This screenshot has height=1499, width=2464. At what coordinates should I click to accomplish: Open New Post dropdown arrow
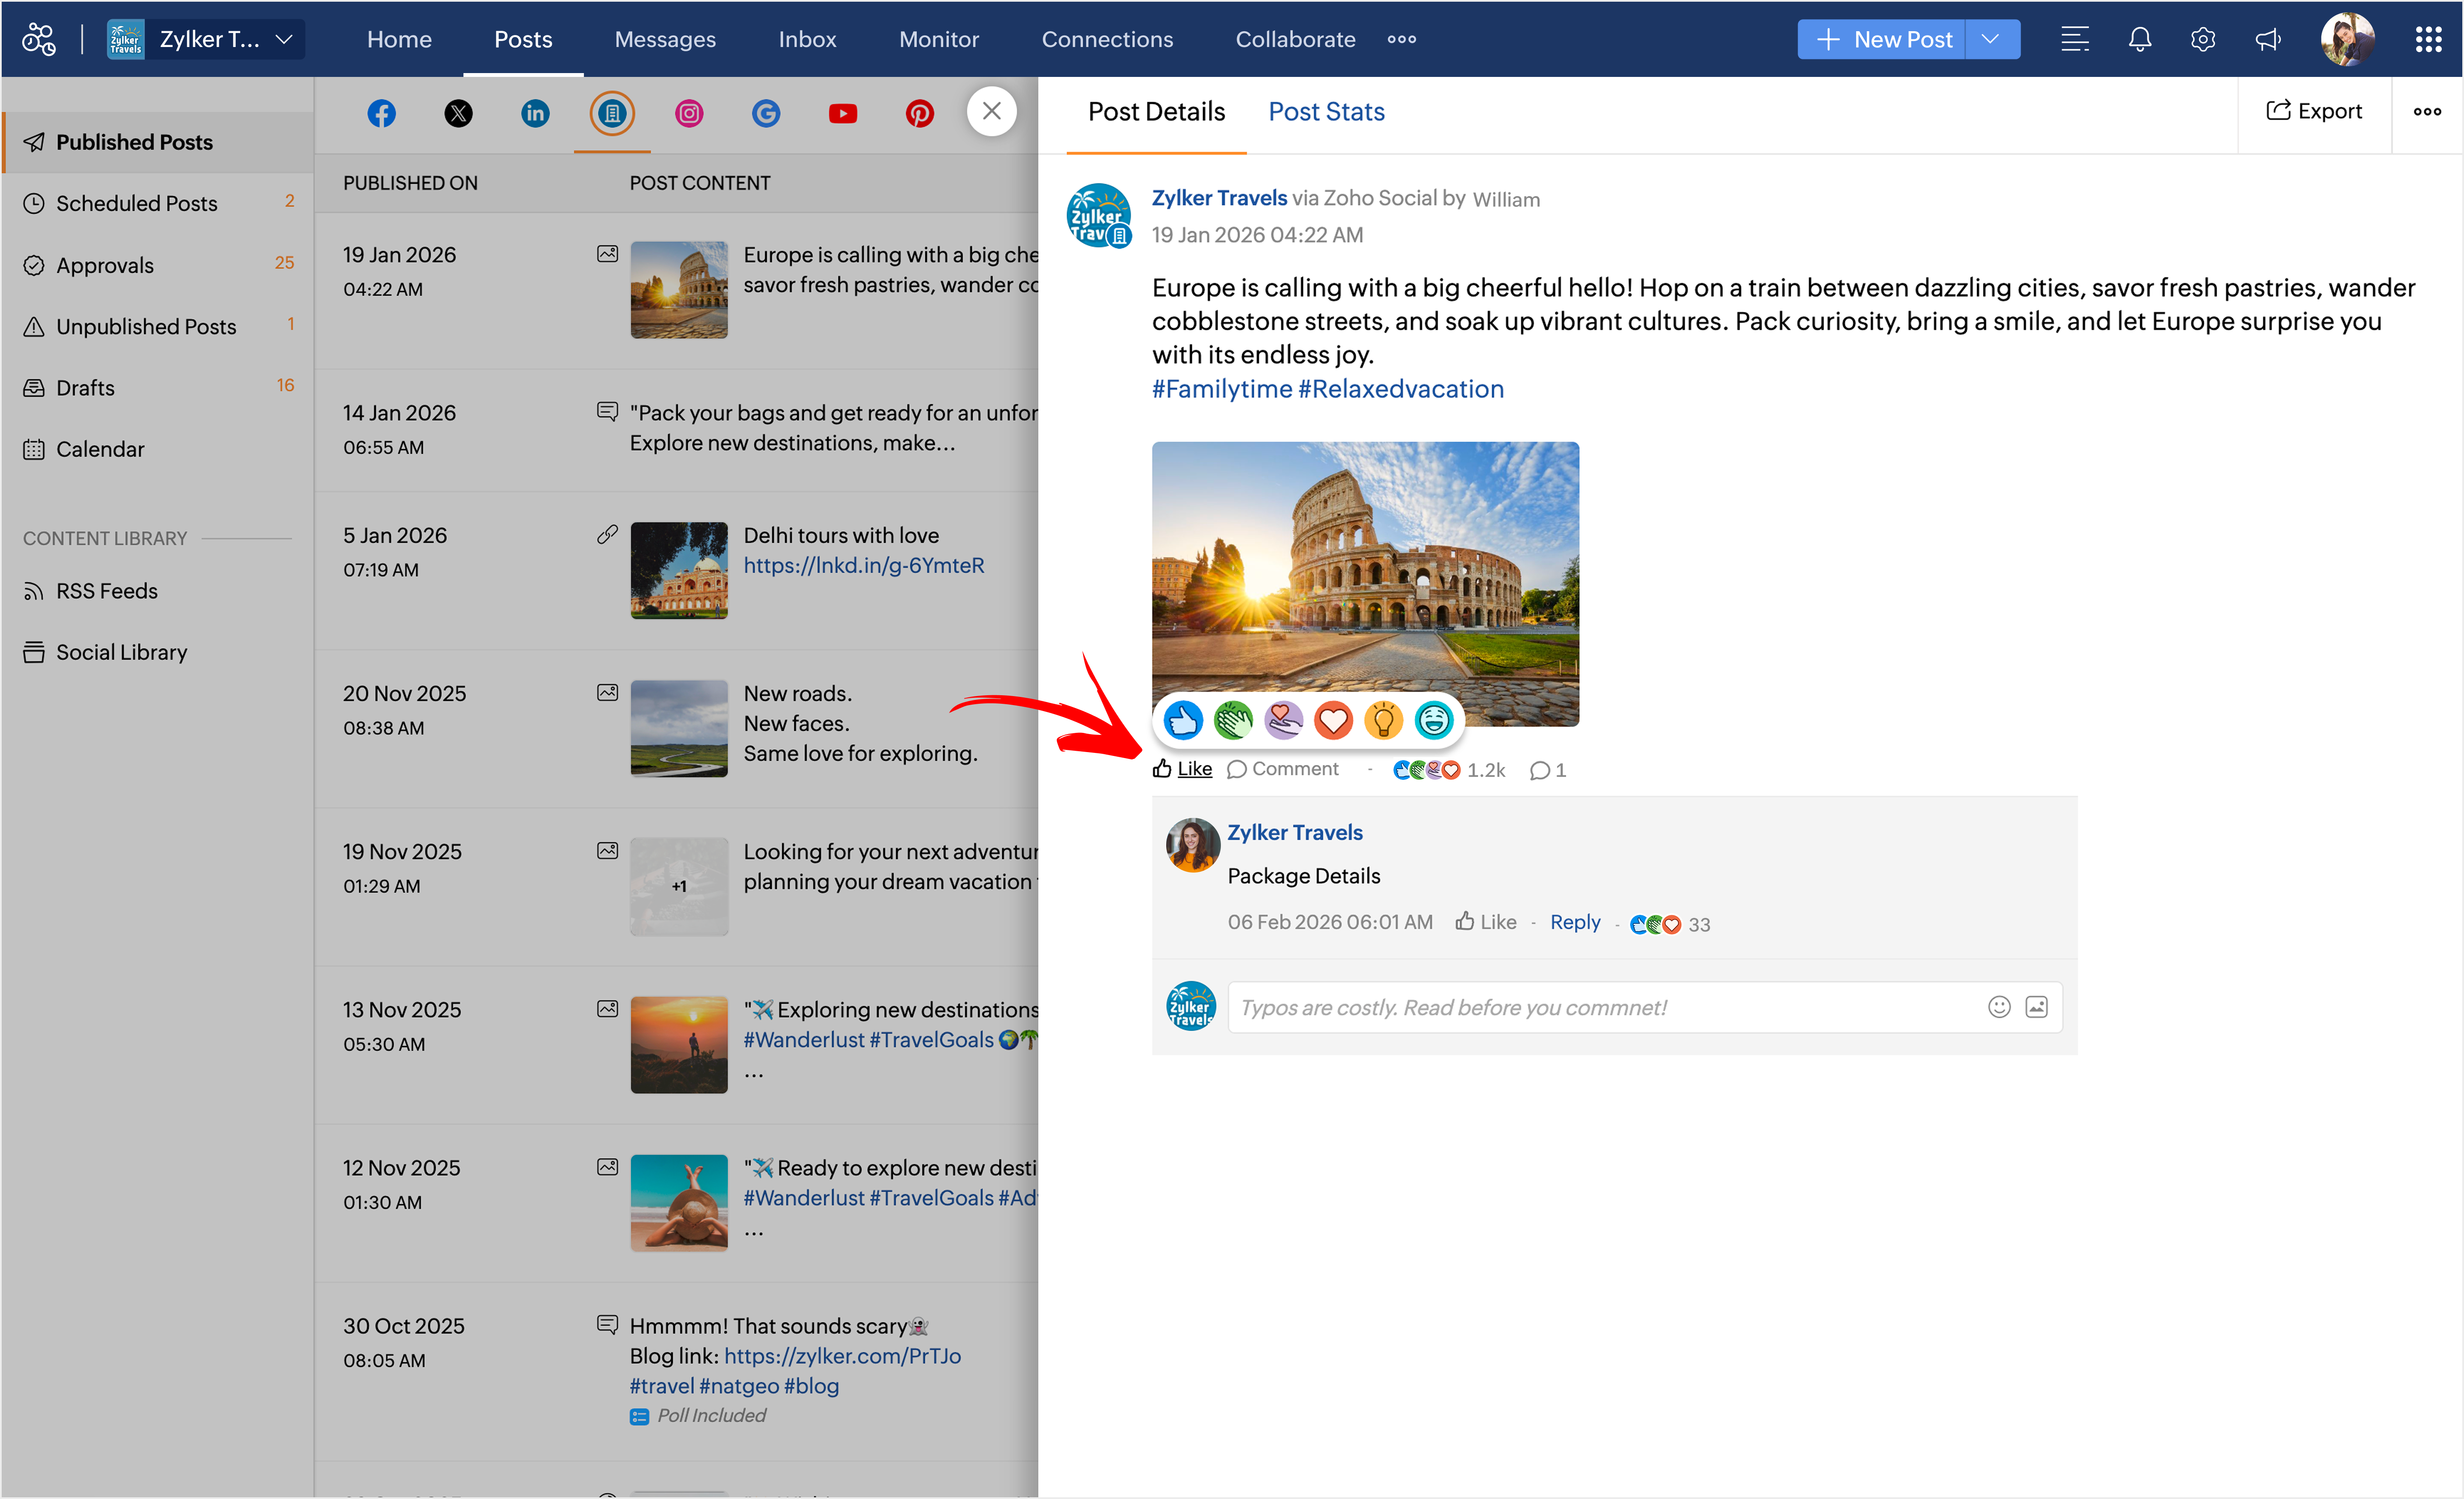click(x=1990, y=39)
